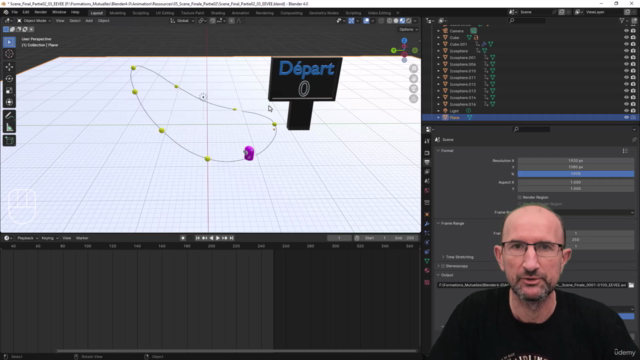Screen dimensions: 640x360
Task: Play the animation forward
Action: [218, 238]
